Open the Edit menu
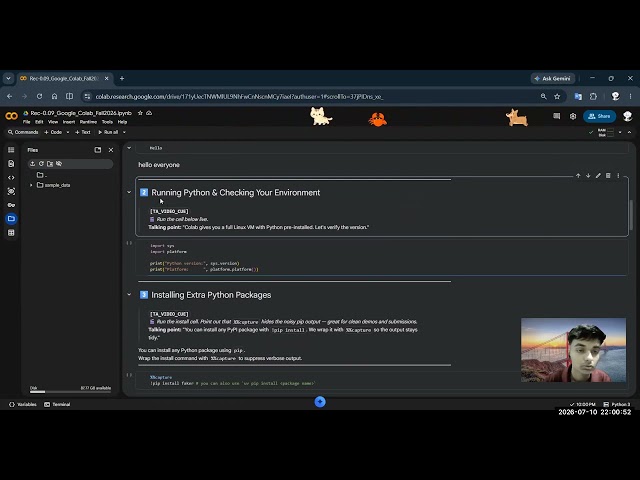The height and width of the screenshot is (480, 640). coord(39,122)
